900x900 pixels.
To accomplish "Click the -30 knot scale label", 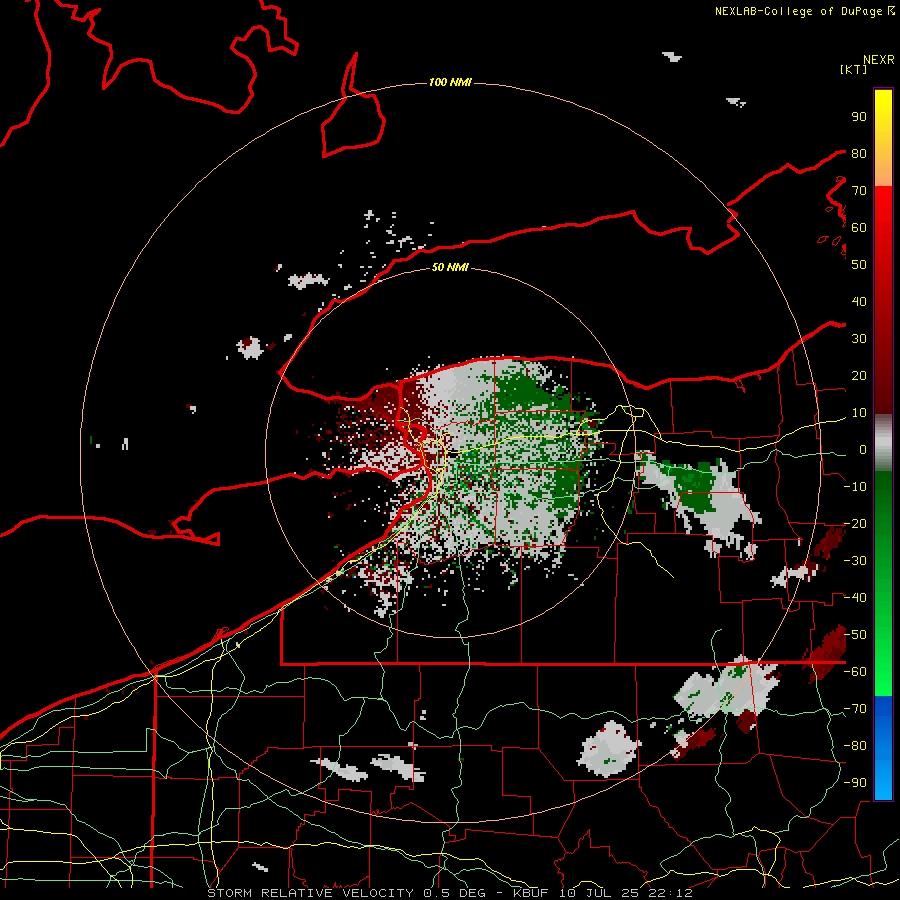I will 855,561.
